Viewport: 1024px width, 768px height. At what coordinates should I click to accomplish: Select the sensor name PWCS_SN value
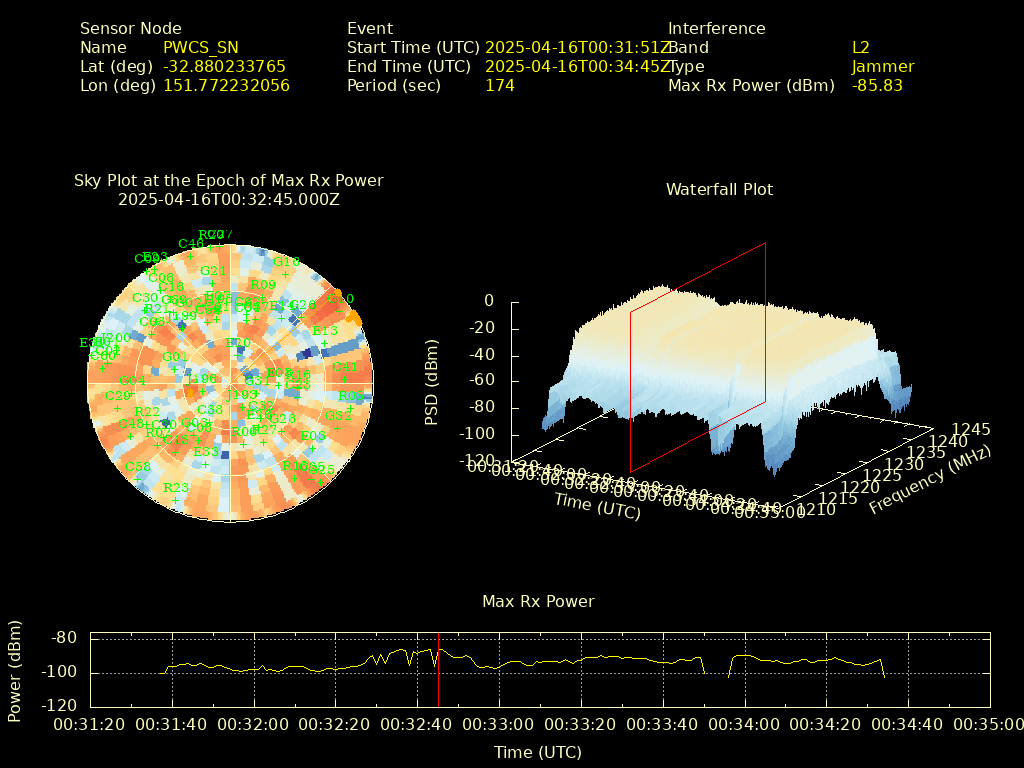[x=200, y=47]
